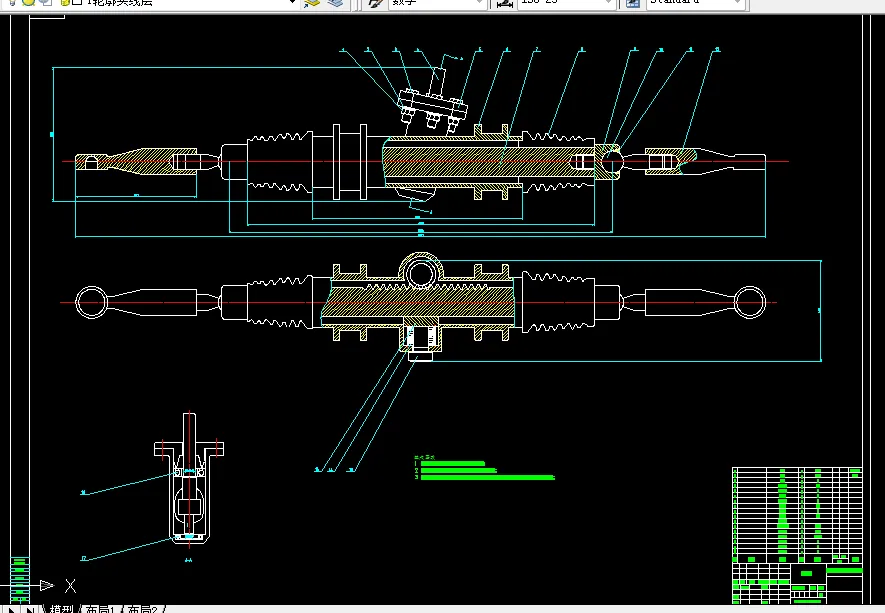885x613 pixels.
Task: Open the dimension style dropdown ISO-25
Action: pyautogui.click(x=566, y=3)
